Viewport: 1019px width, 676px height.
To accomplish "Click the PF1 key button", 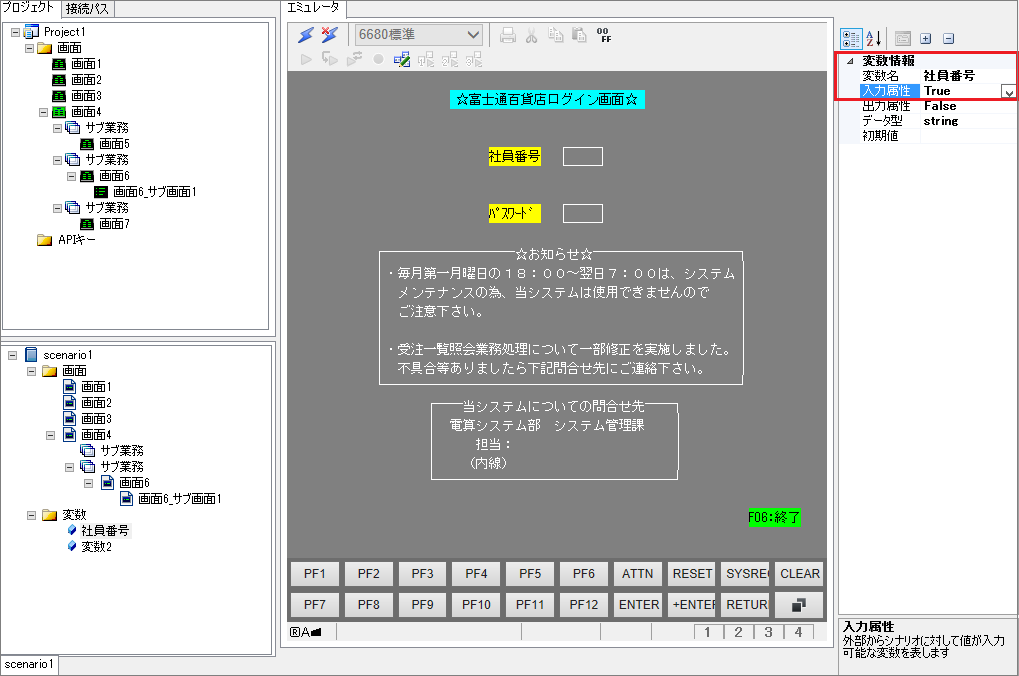I will [315, 574].
